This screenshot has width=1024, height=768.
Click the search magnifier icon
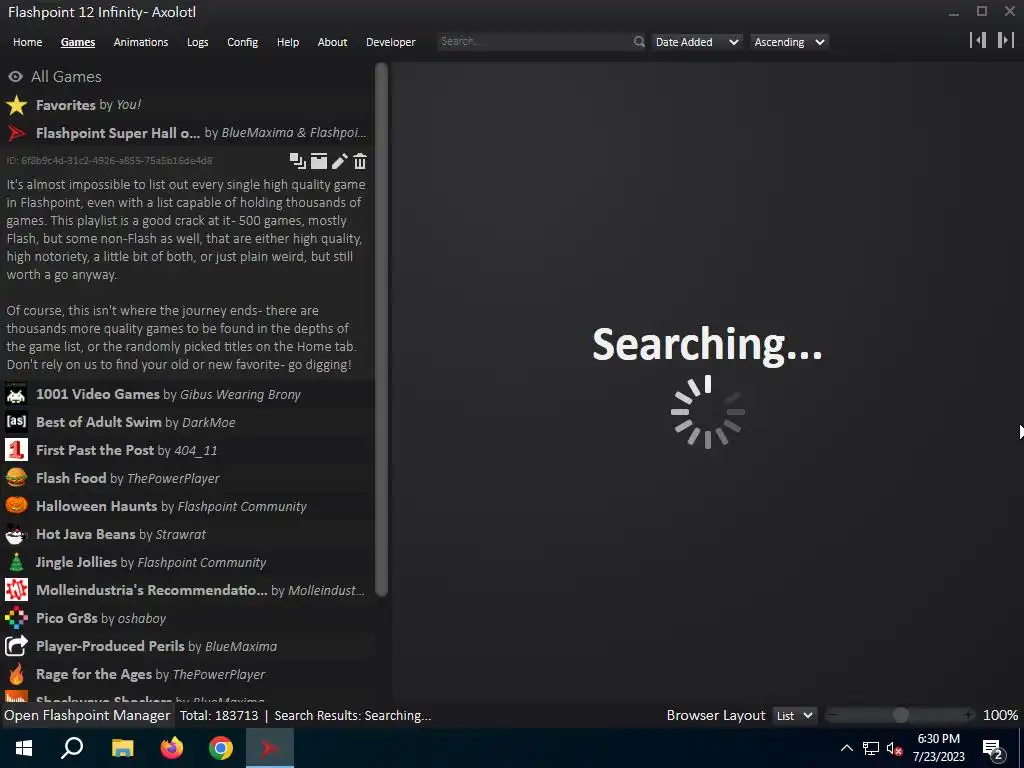pos(639,42)
